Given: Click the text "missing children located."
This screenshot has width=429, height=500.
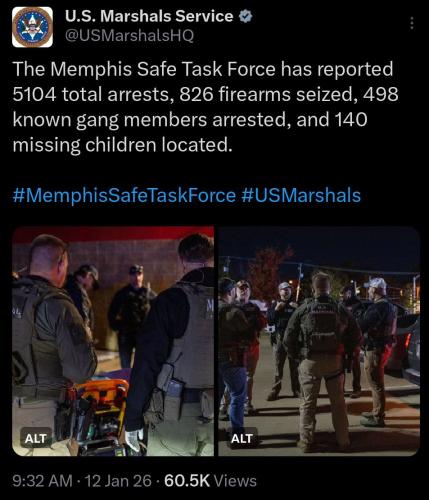Looking at the screenshot, I should pyautogui.click(x=122, y=145).
